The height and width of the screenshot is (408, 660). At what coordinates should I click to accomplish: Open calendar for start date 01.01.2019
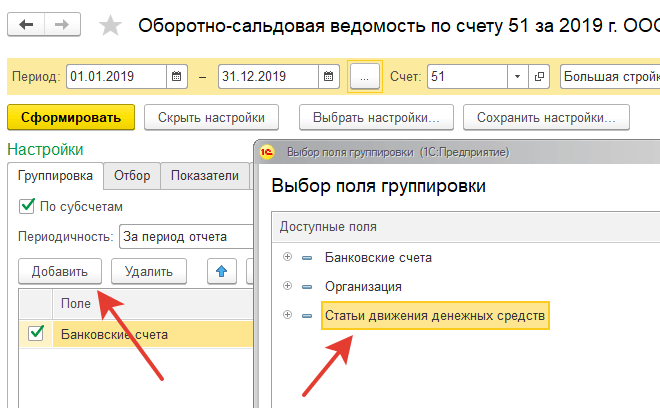tap(176, 76)
